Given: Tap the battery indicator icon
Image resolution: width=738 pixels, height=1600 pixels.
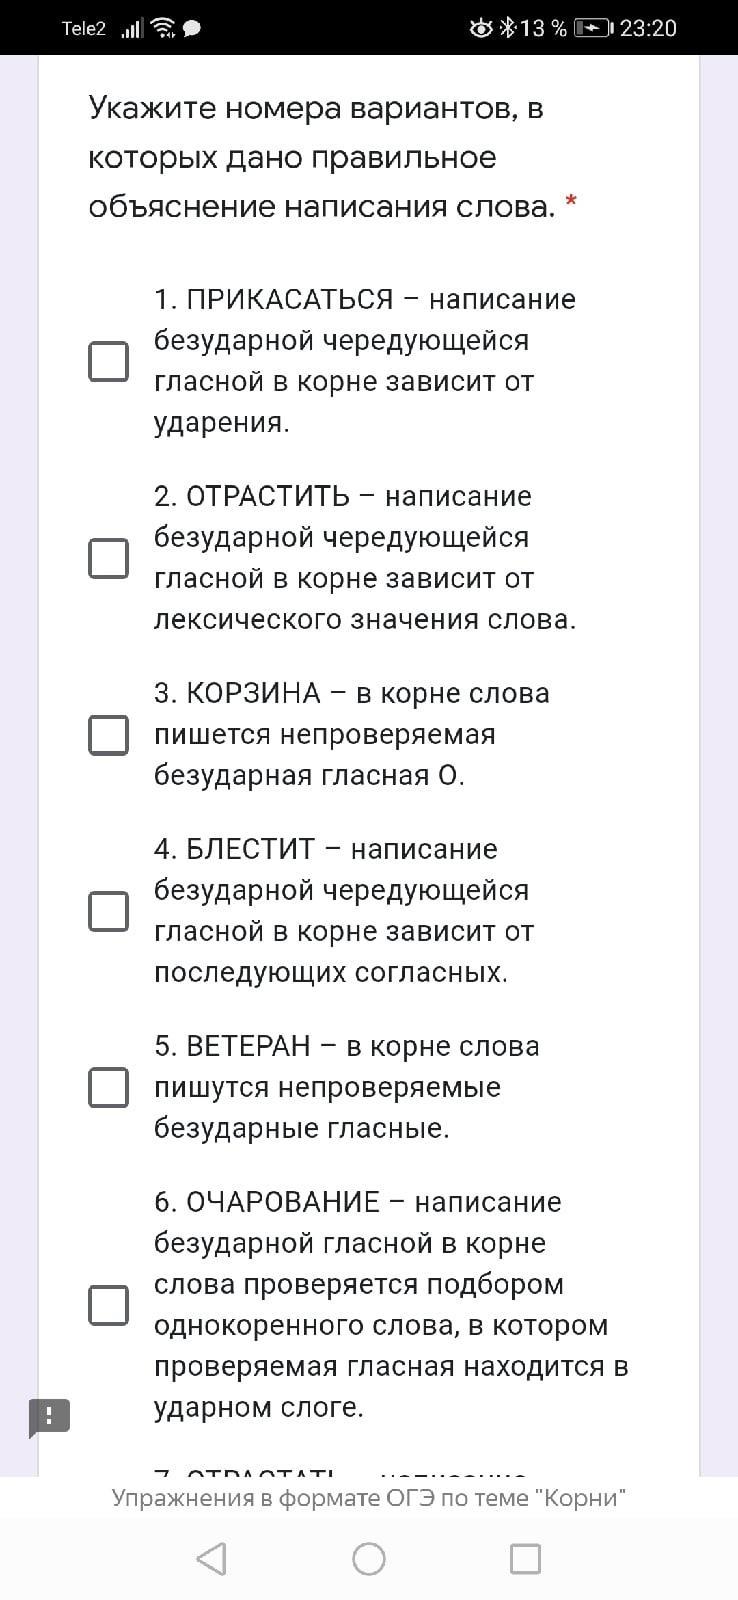Looking at the screenshot, I should [x=593, y=28].
